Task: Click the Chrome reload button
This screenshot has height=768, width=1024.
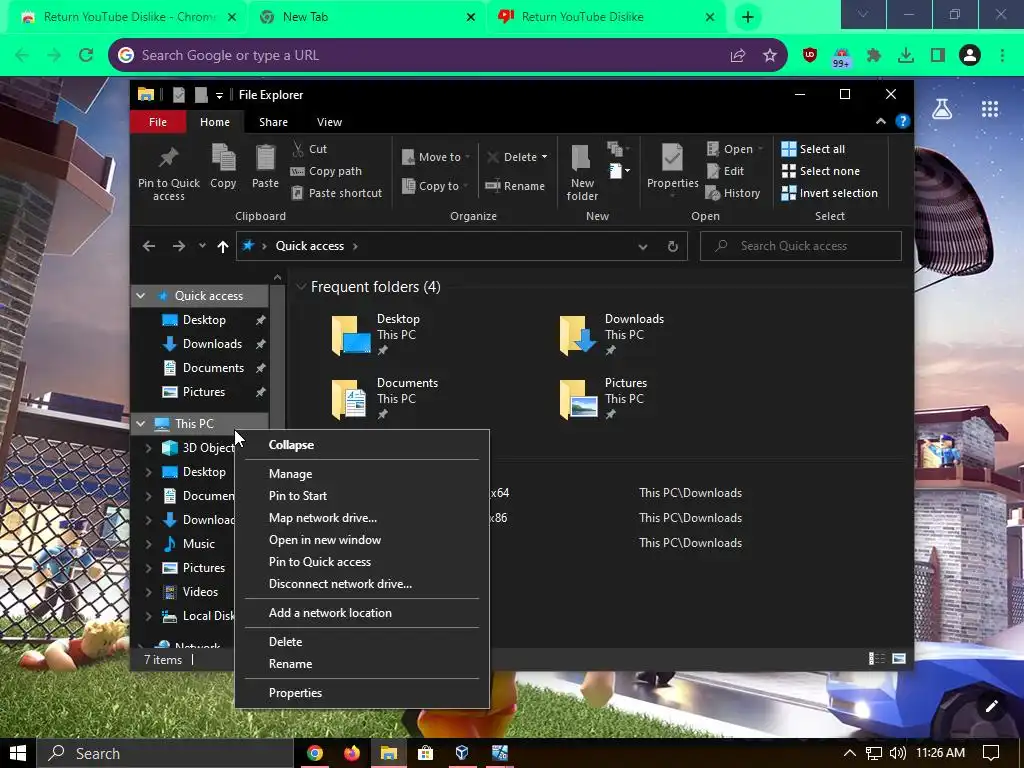Action: (86, 56)
